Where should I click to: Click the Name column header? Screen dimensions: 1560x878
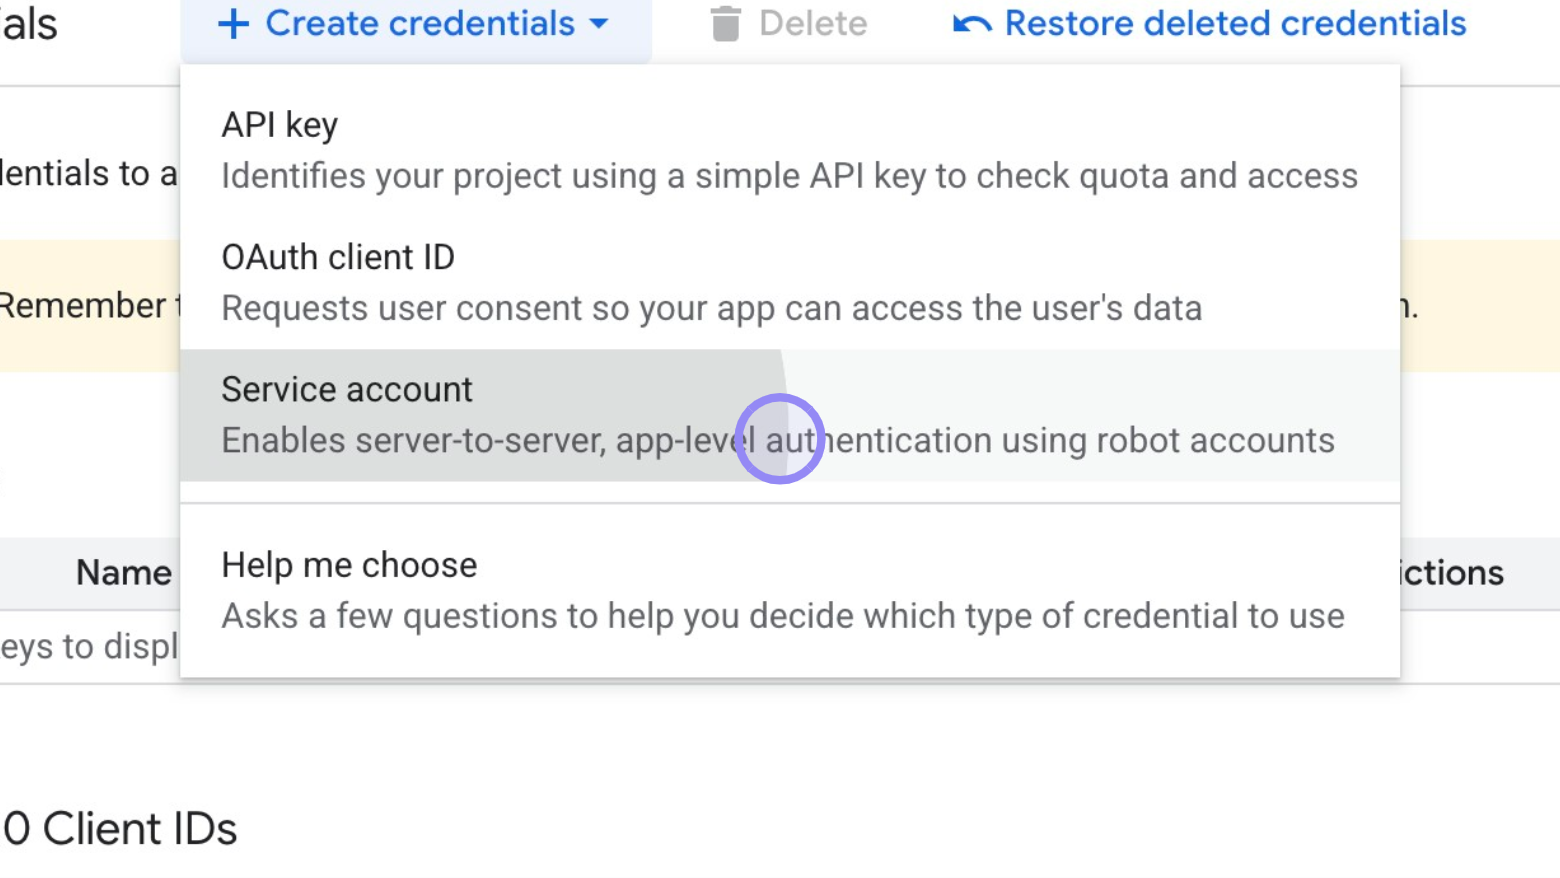[122, 572]
